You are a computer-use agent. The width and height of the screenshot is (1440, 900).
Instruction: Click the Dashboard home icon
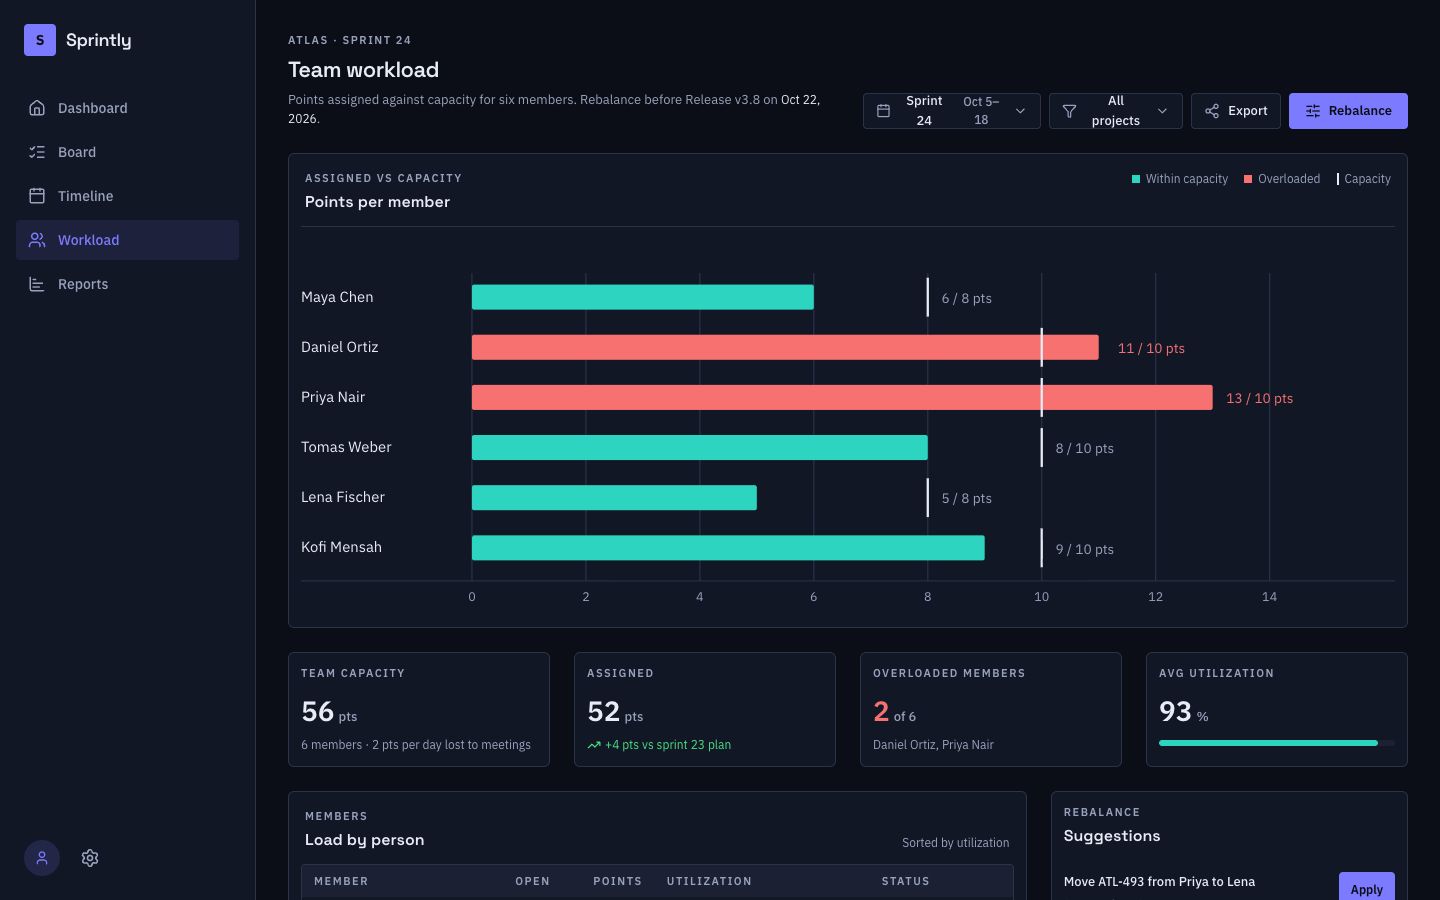pos(37,108)
